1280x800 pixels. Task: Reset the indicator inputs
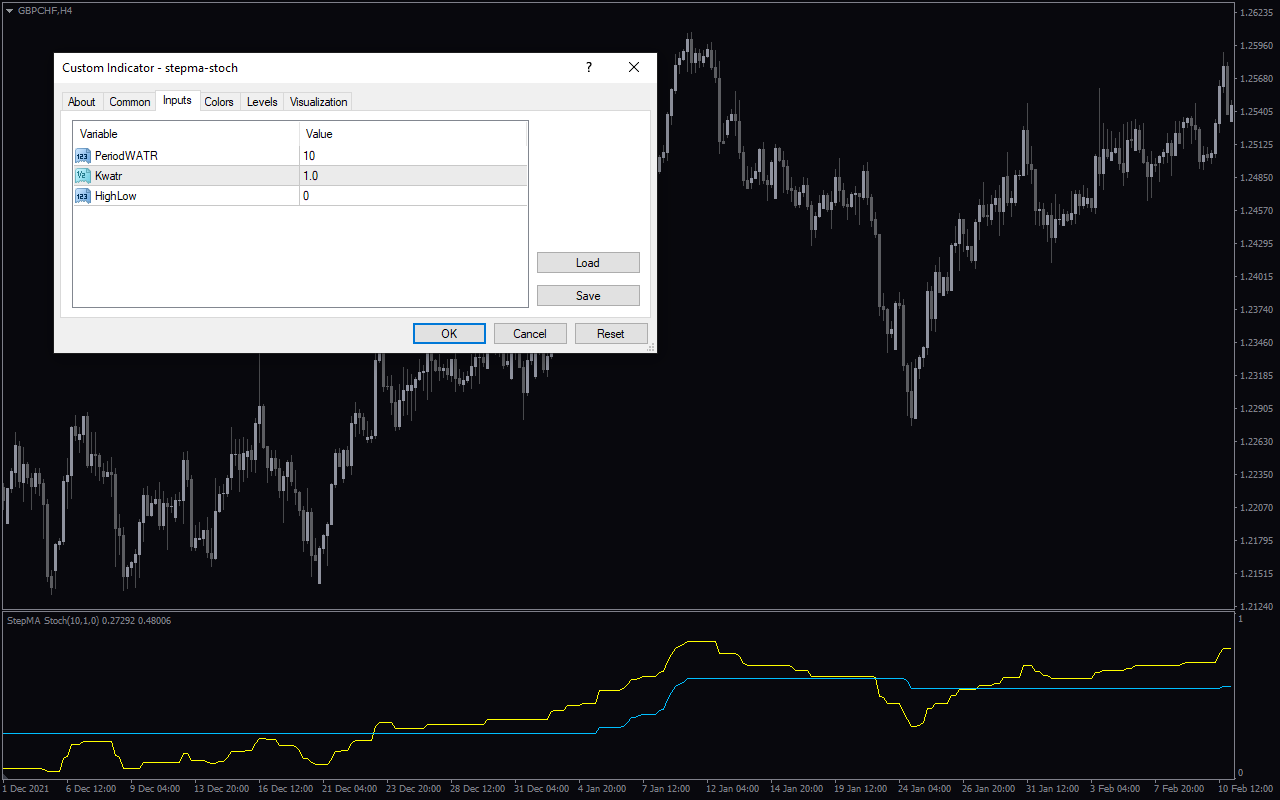click(611, 334)
